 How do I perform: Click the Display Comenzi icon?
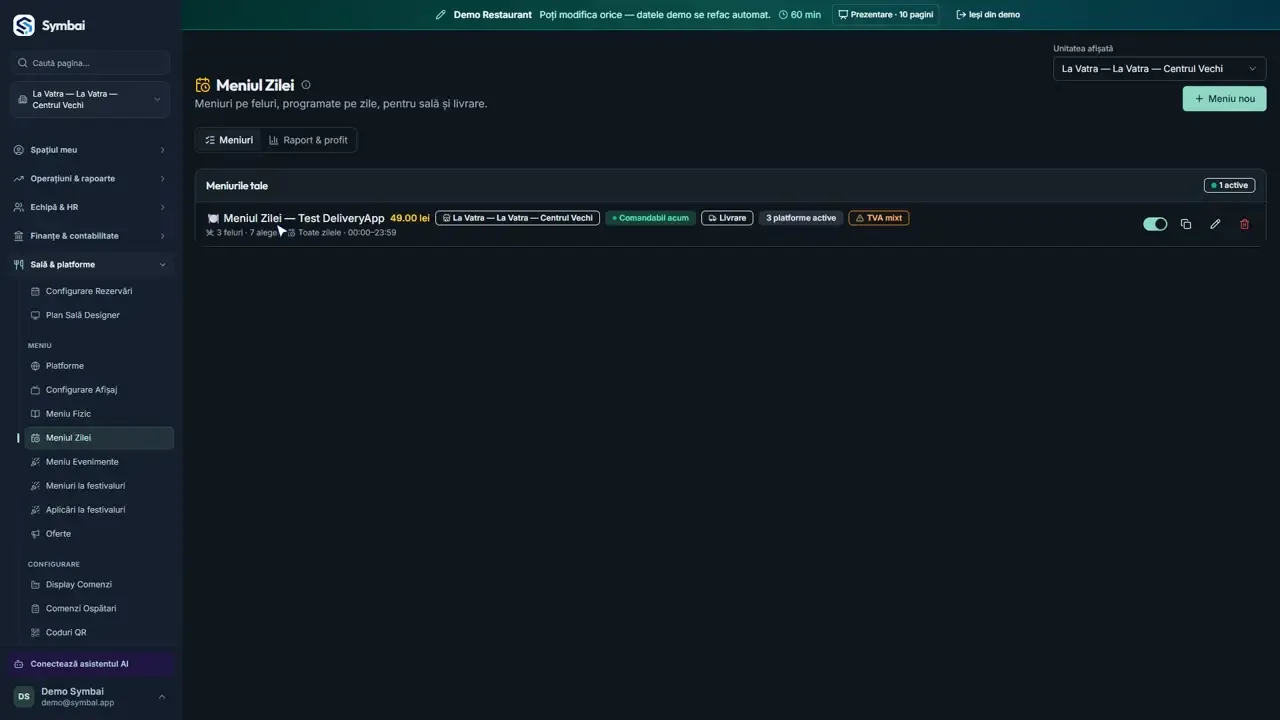(x=35, y=585)
